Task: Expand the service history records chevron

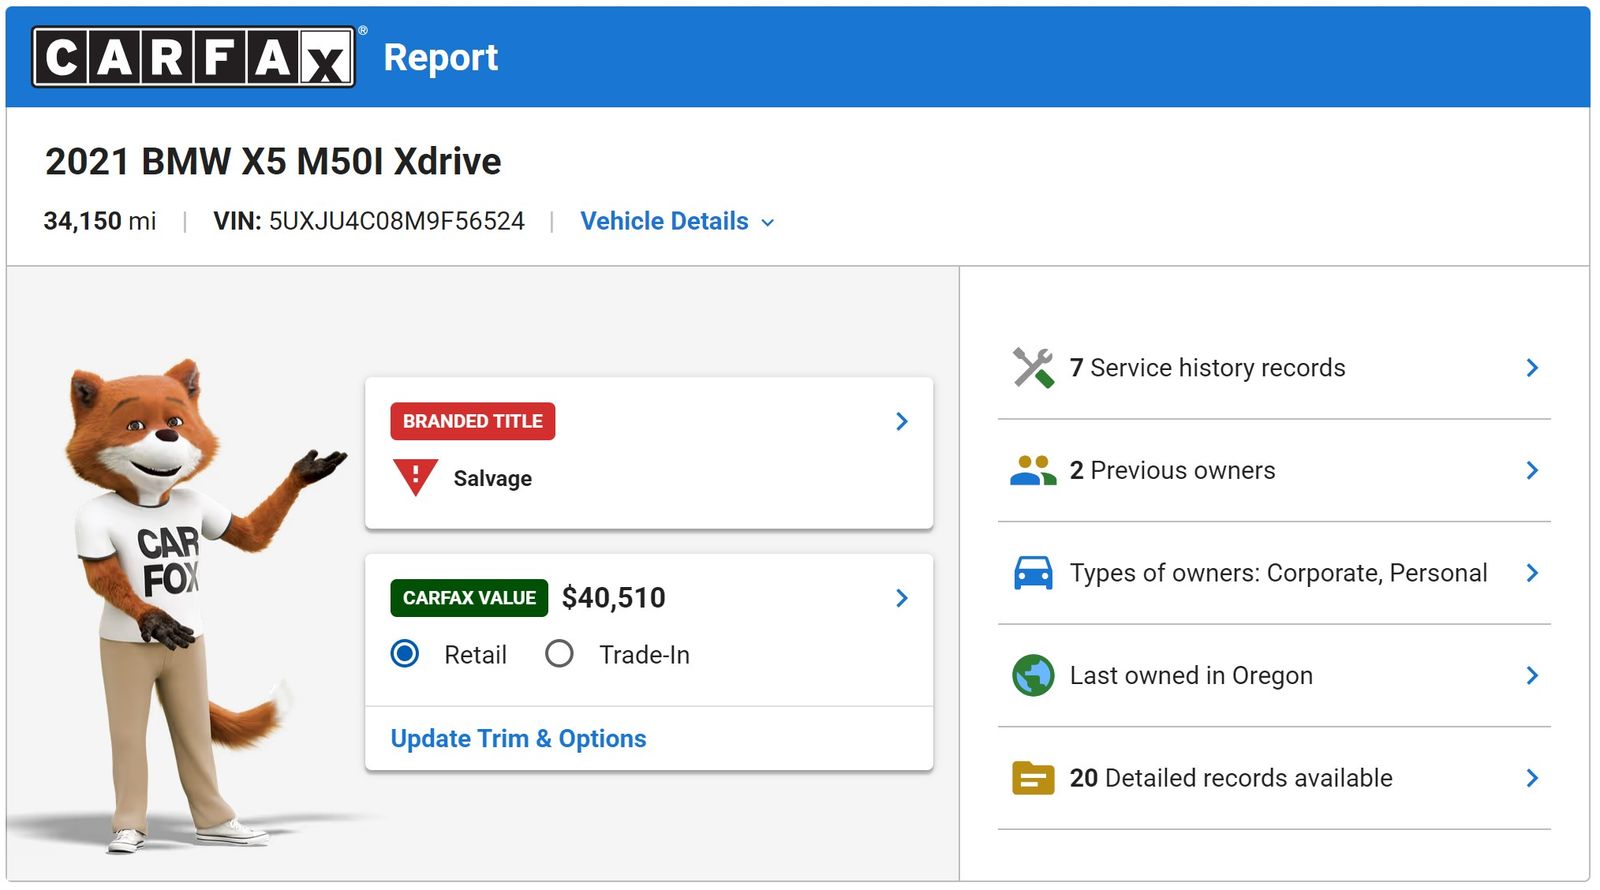Action: pyautogui.click(x=1532, y=368)
